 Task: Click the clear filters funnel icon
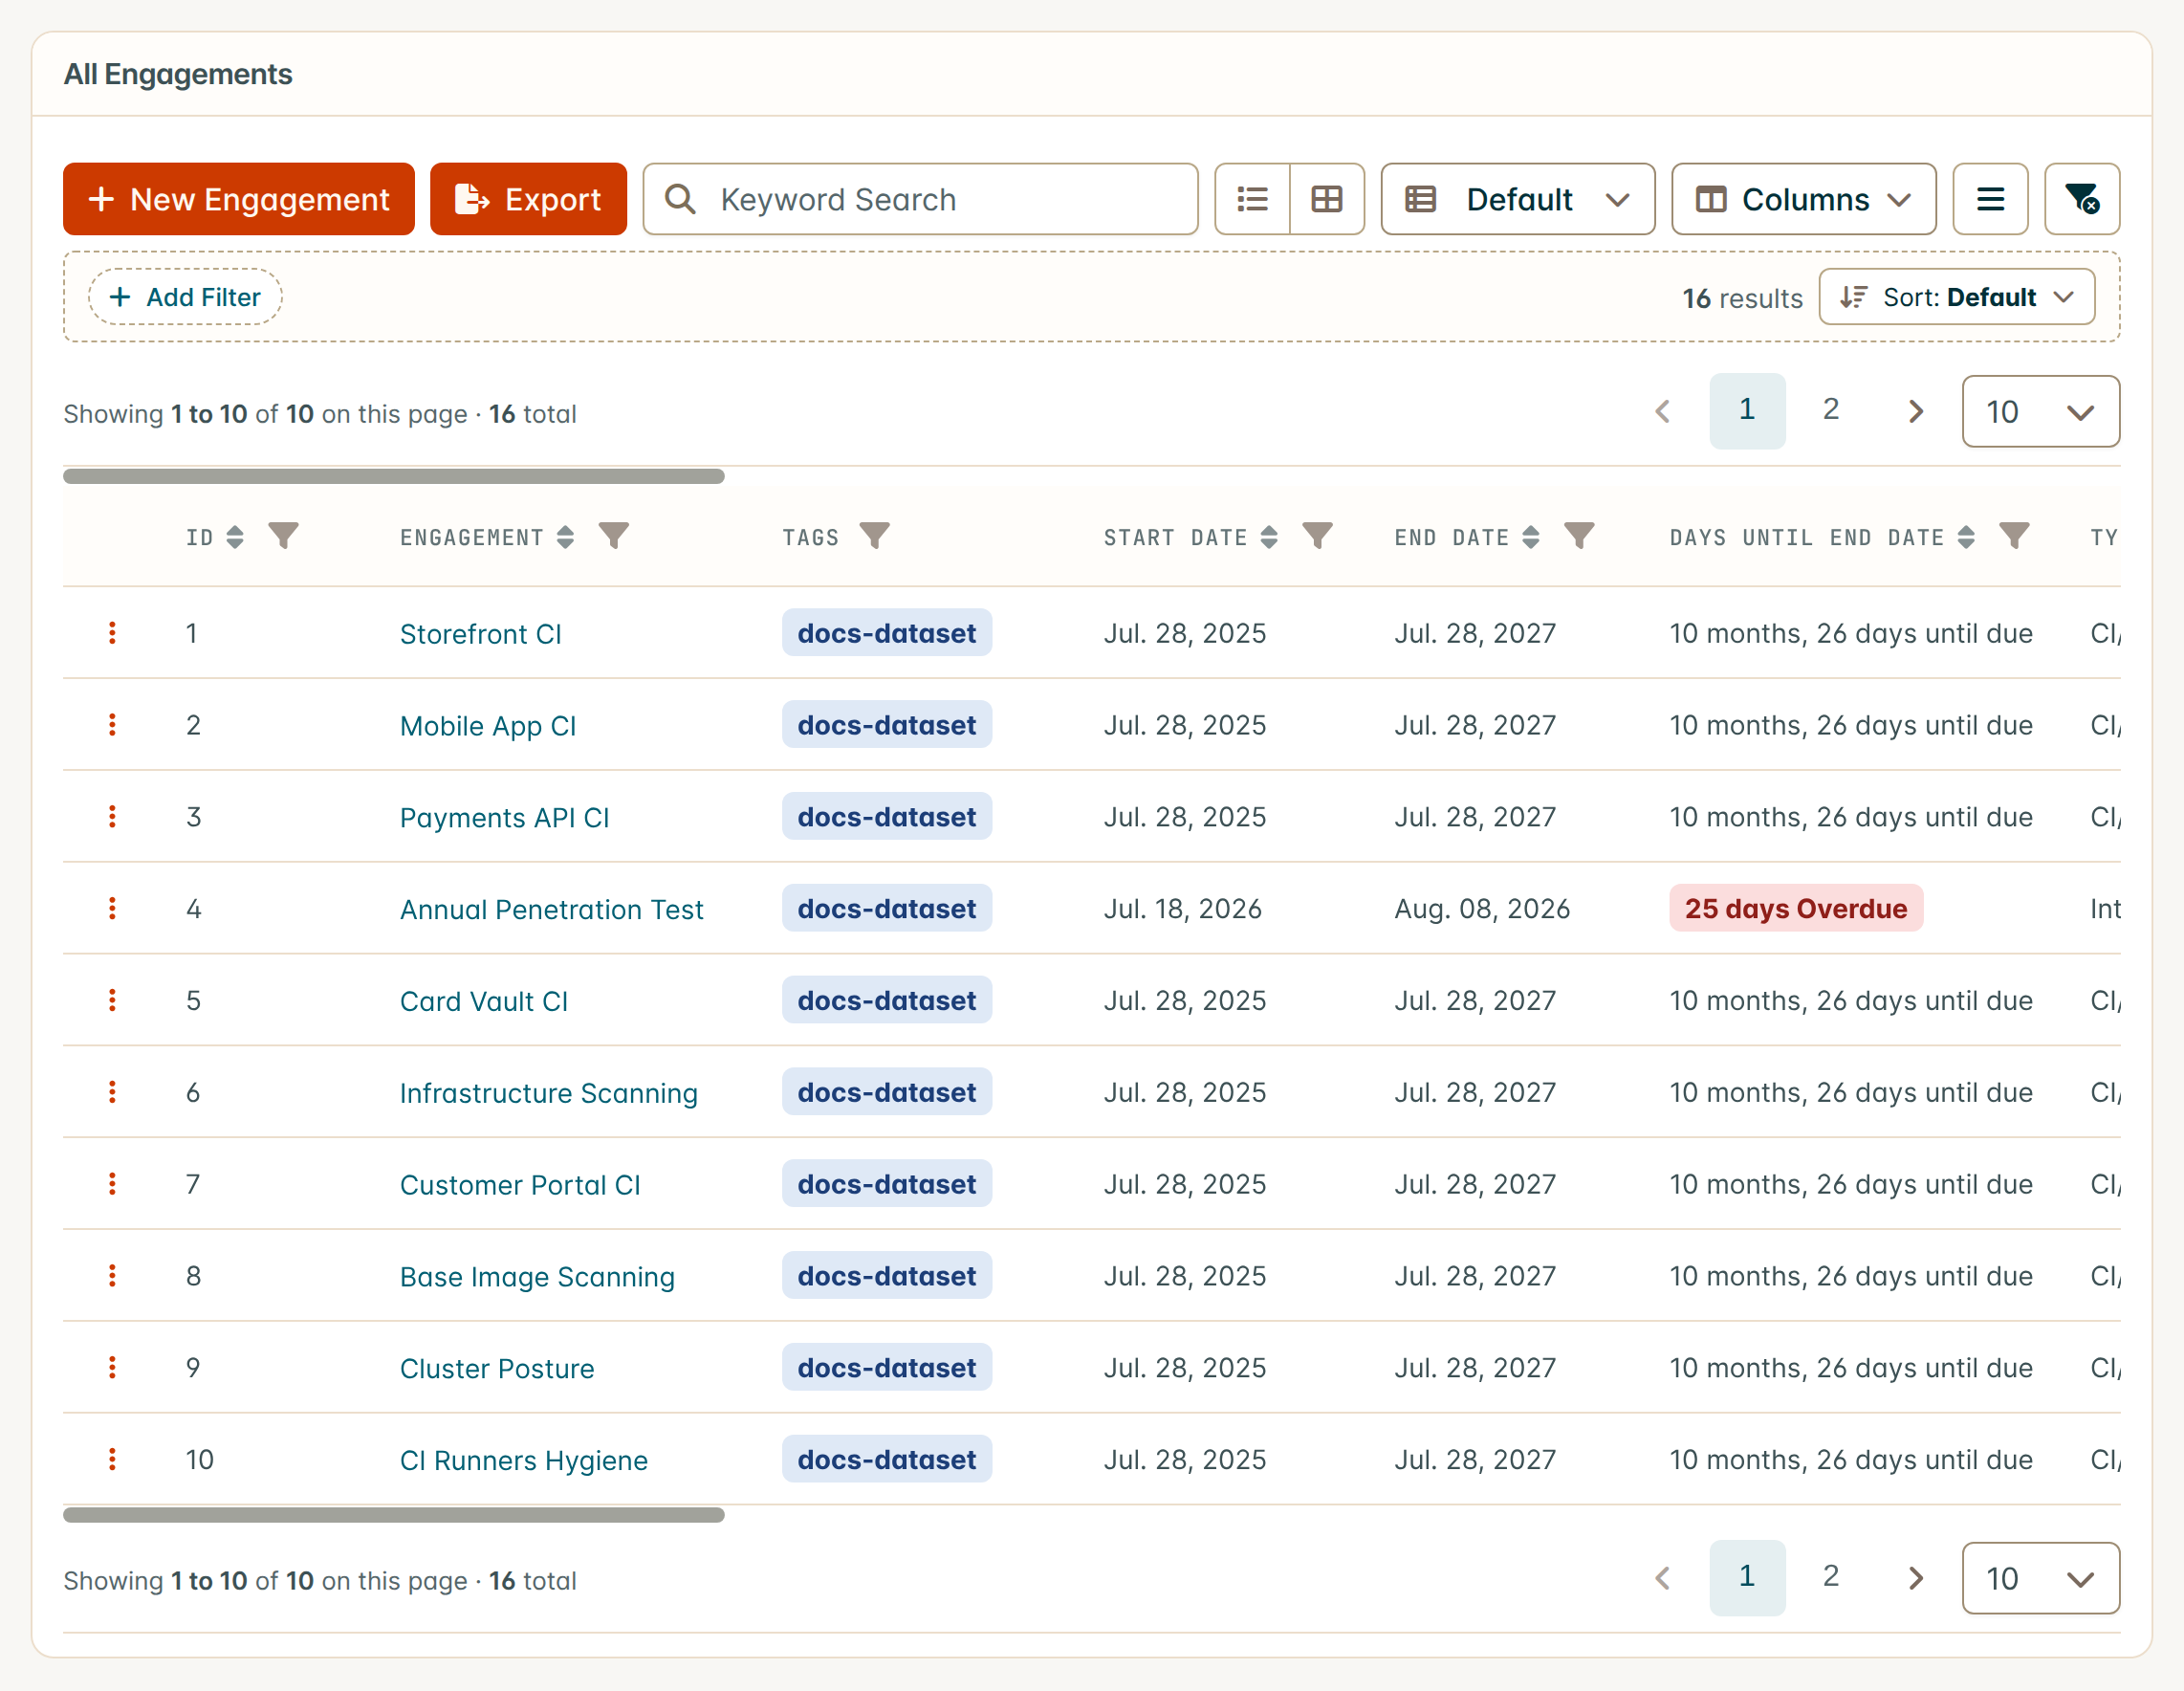(x=2082, y=199)
